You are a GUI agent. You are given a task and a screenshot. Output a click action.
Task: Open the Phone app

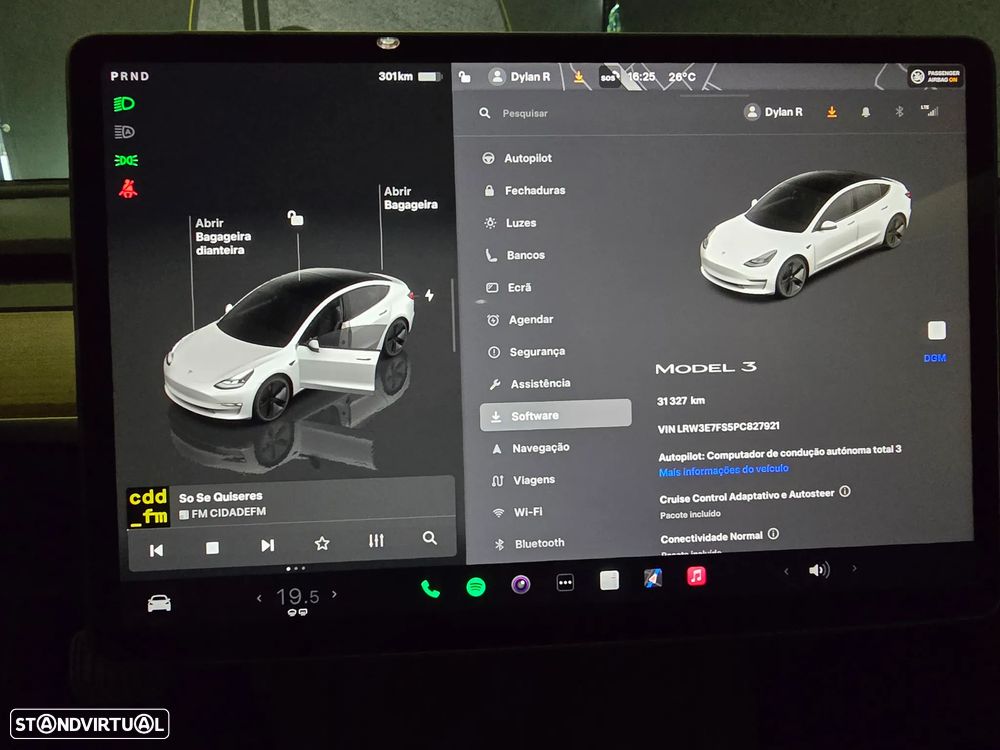coord(430,589)
